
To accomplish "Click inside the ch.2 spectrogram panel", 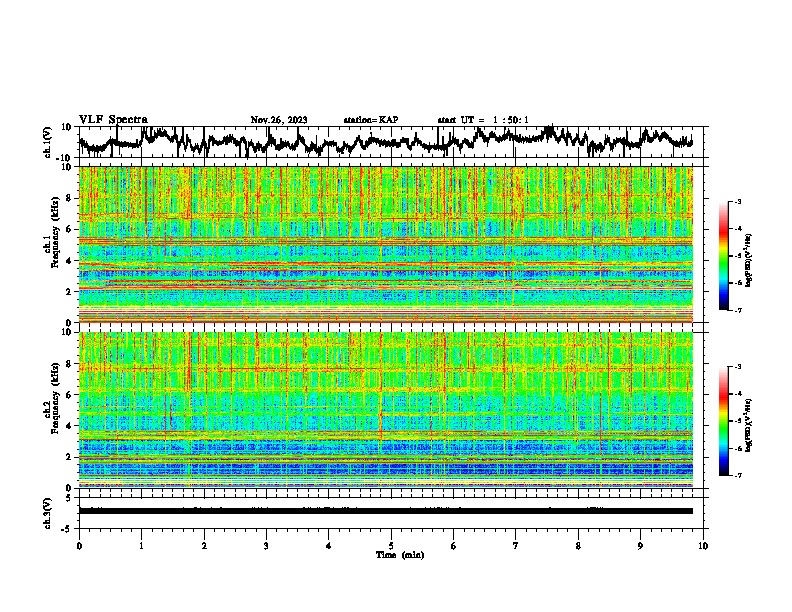I will click(385, 410).
